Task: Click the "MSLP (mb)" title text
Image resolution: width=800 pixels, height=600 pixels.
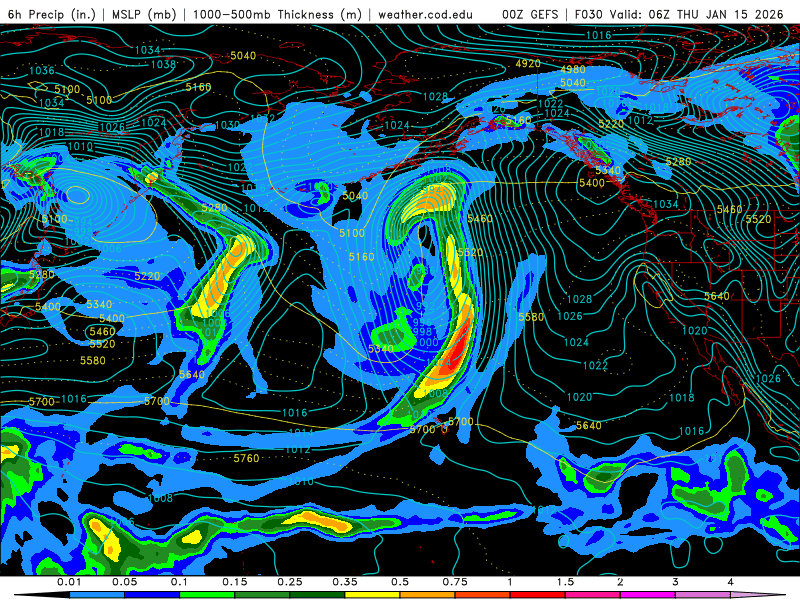Action: [x=144, y=14]
